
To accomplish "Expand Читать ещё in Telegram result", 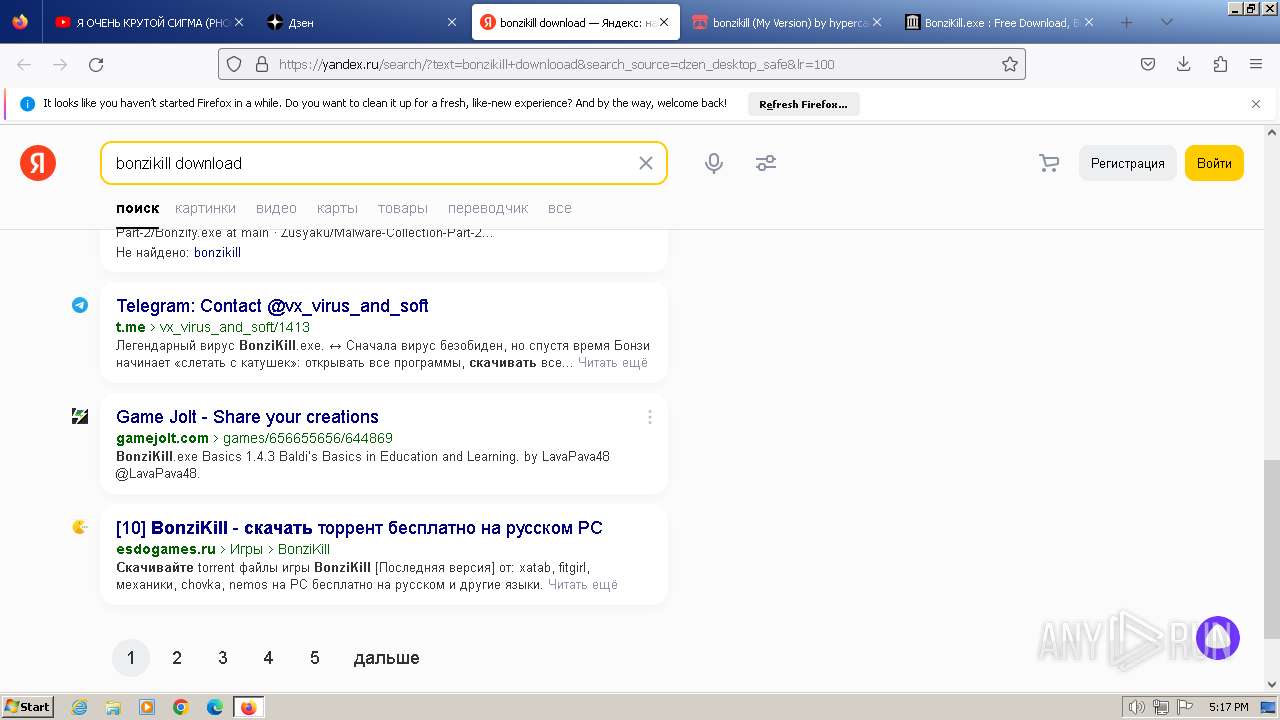I will [x=612, y=362].
